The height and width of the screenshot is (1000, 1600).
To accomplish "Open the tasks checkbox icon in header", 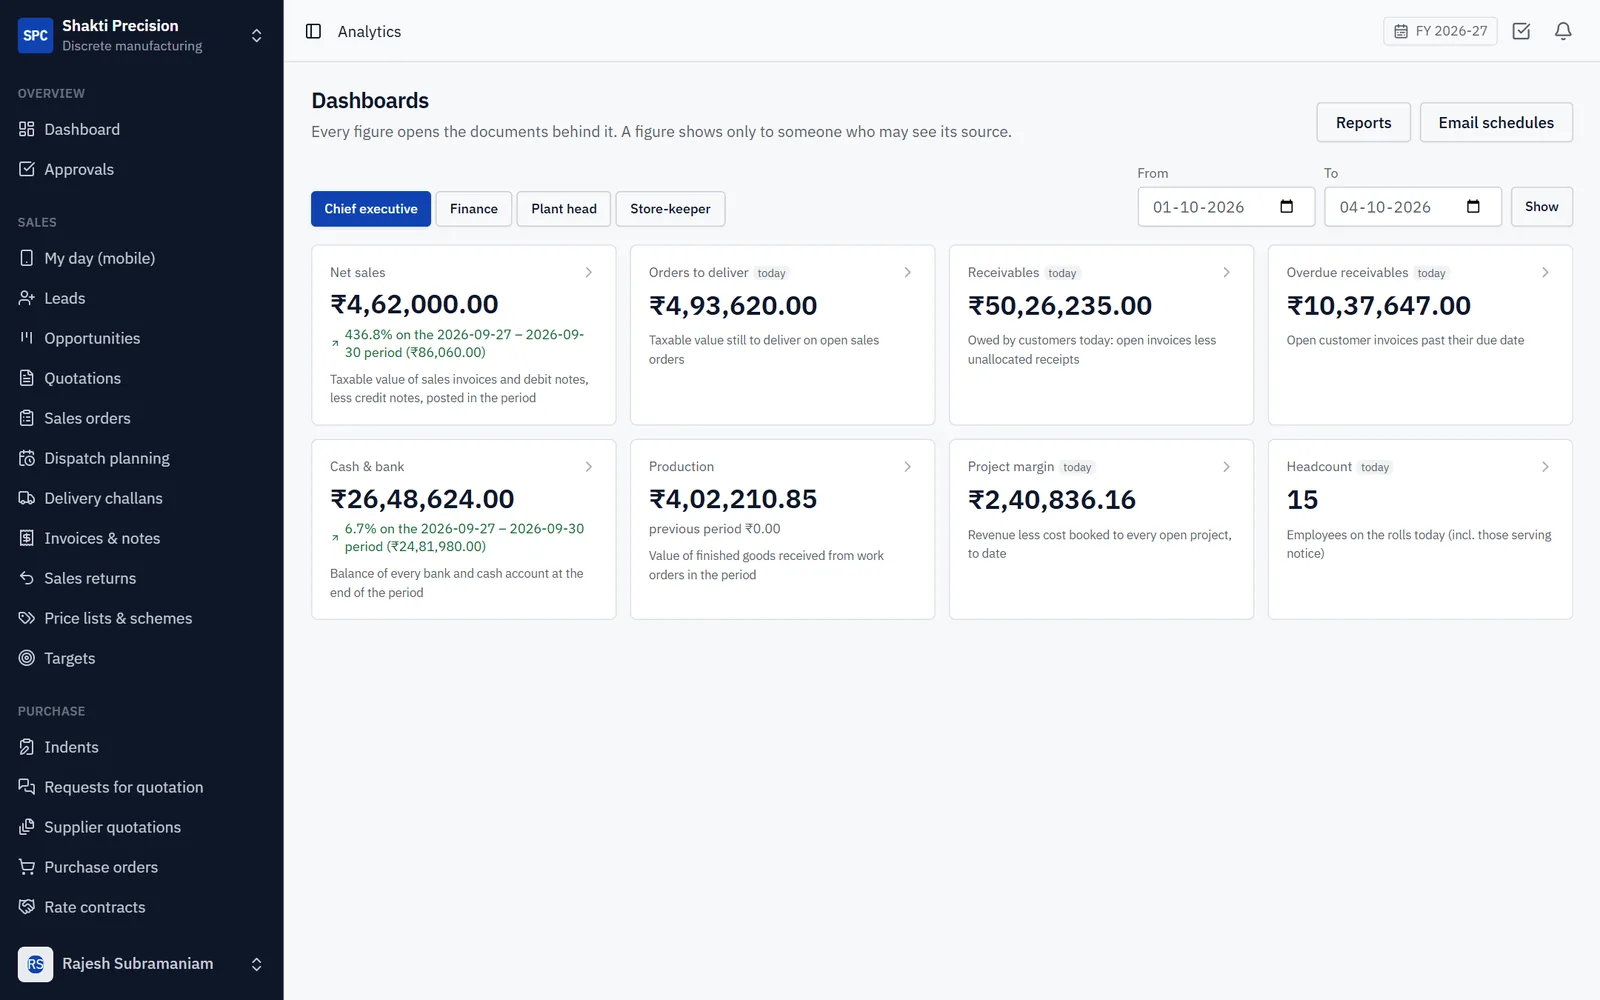I will (1521, 31).
